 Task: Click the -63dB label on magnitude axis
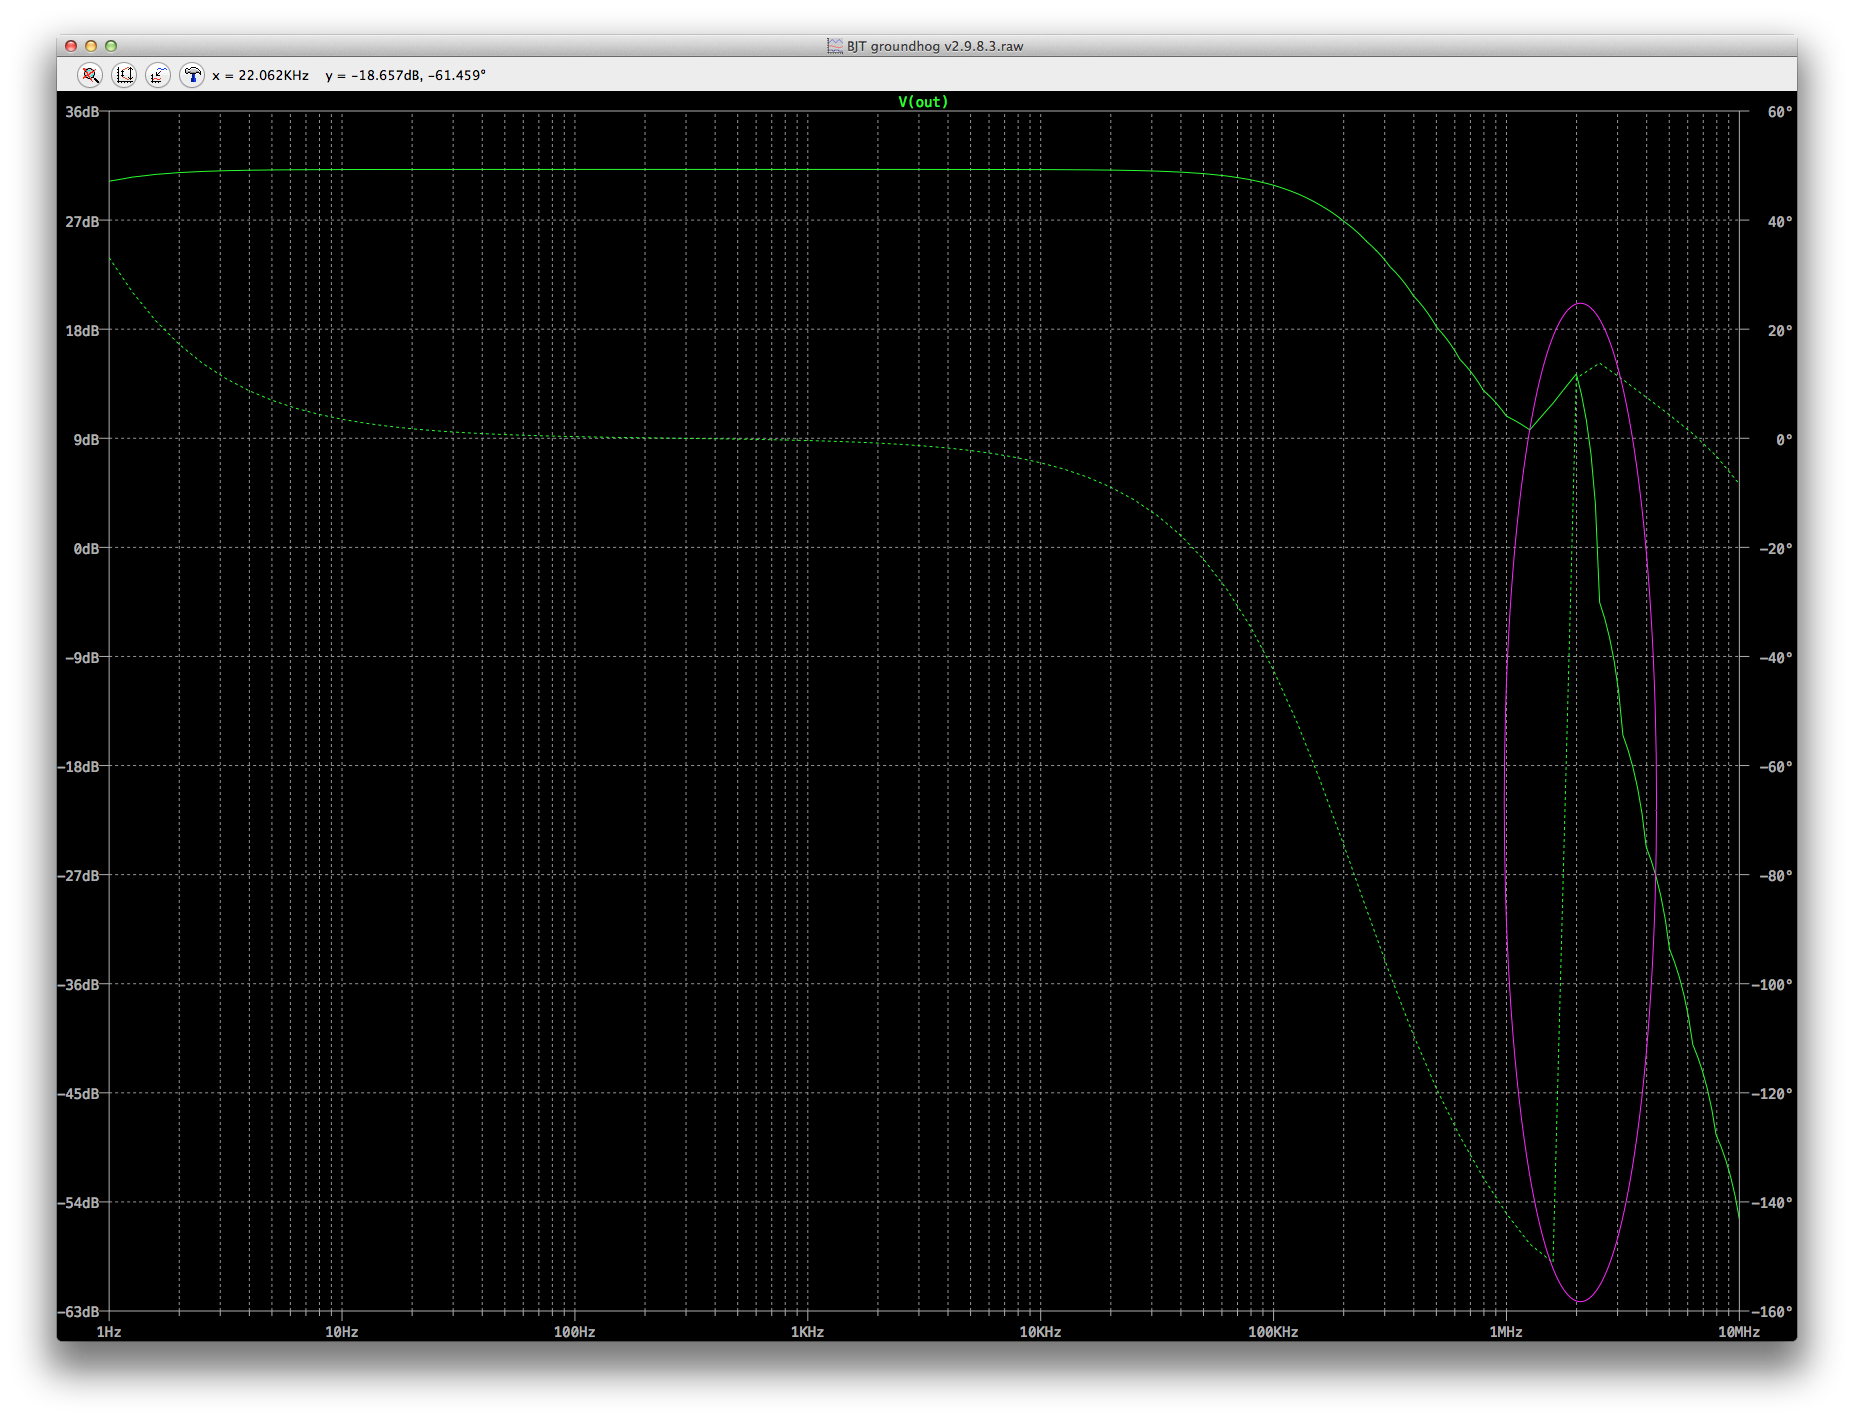pos(79,1311)
